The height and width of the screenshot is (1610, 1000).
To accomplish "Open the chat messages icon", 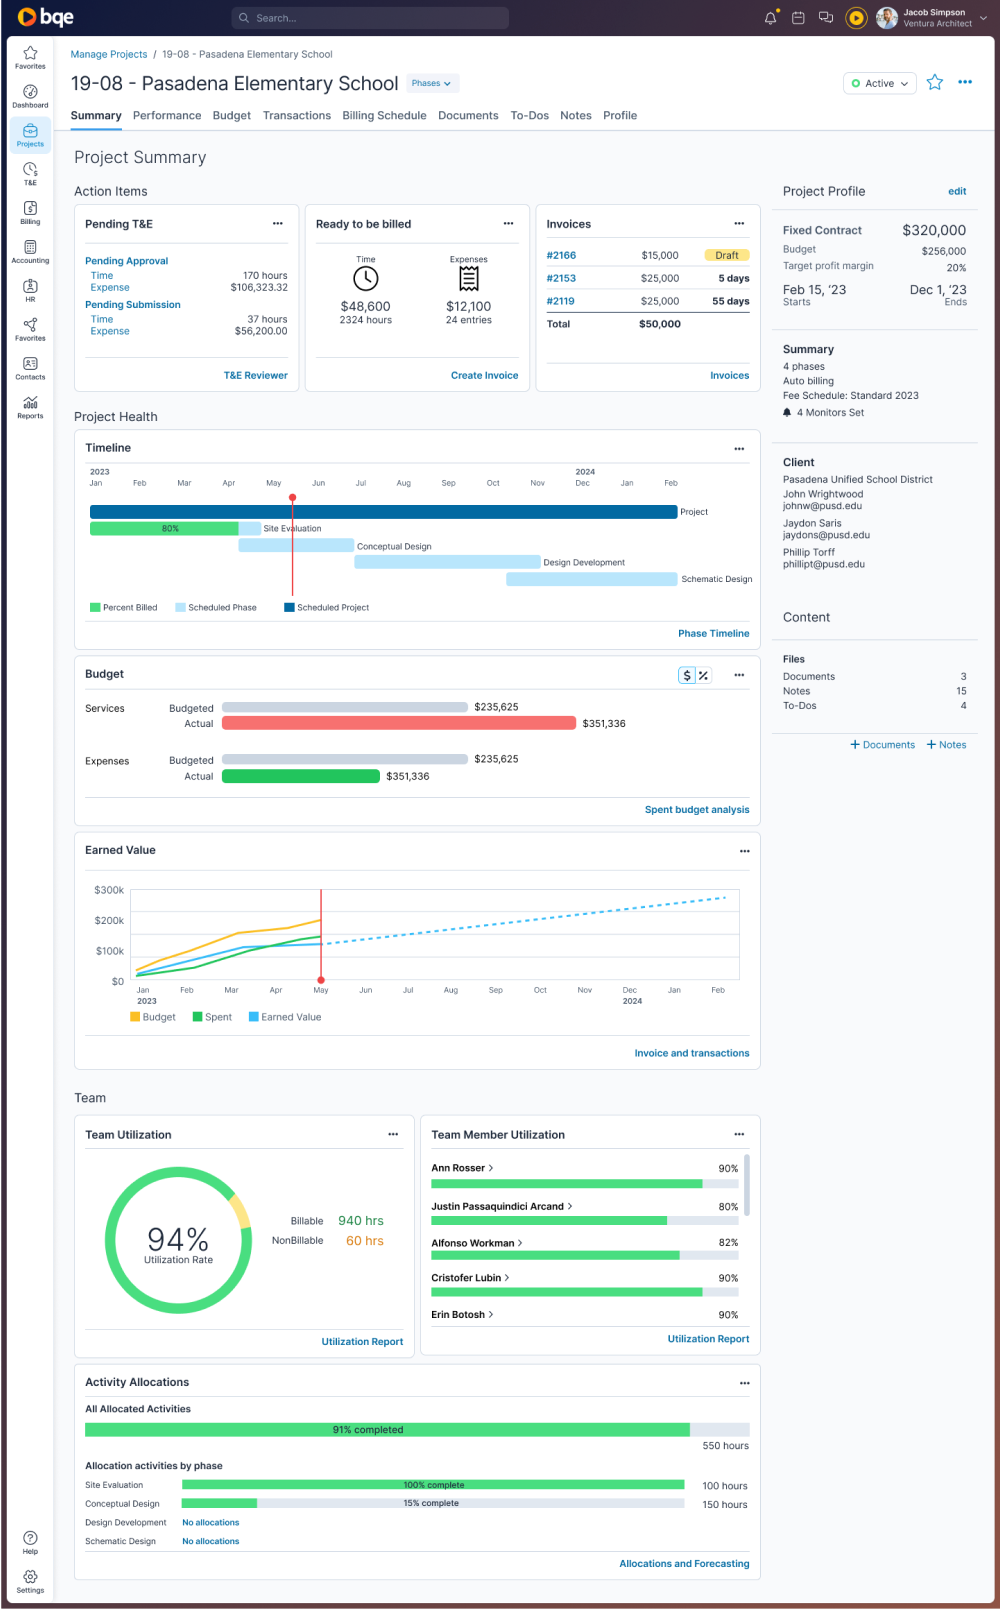I will (826, 18).
